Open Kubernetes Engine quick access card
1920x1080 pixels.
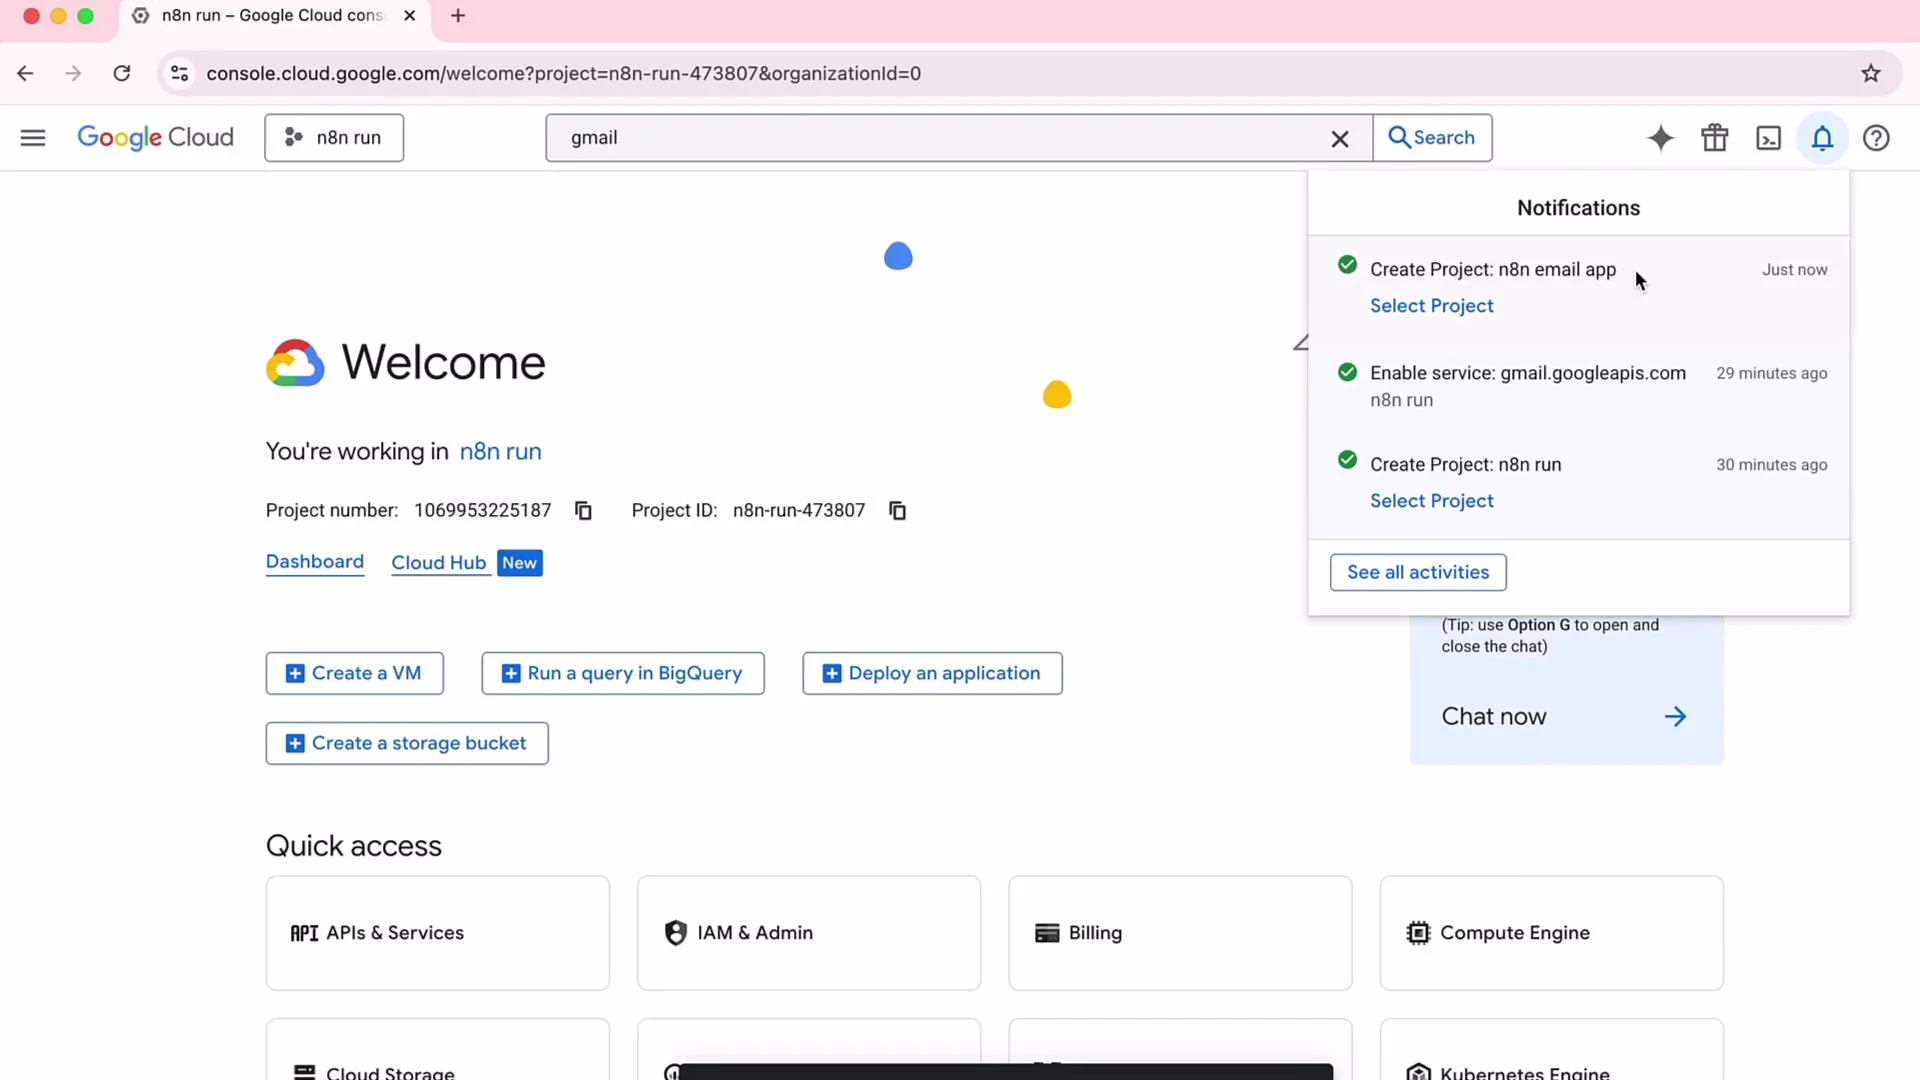point(1551,1050)
